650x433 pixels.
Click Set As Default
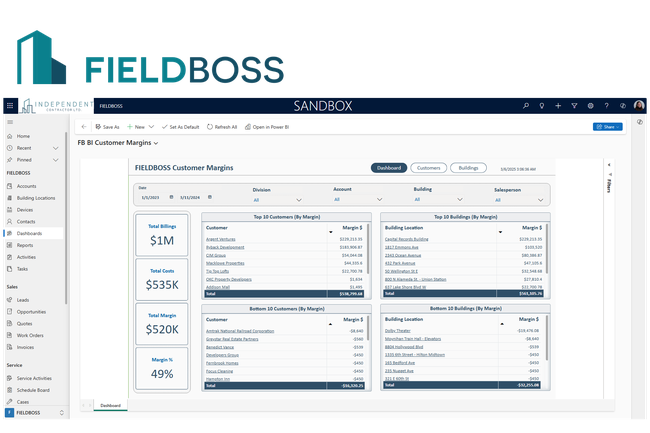point(181,127)
